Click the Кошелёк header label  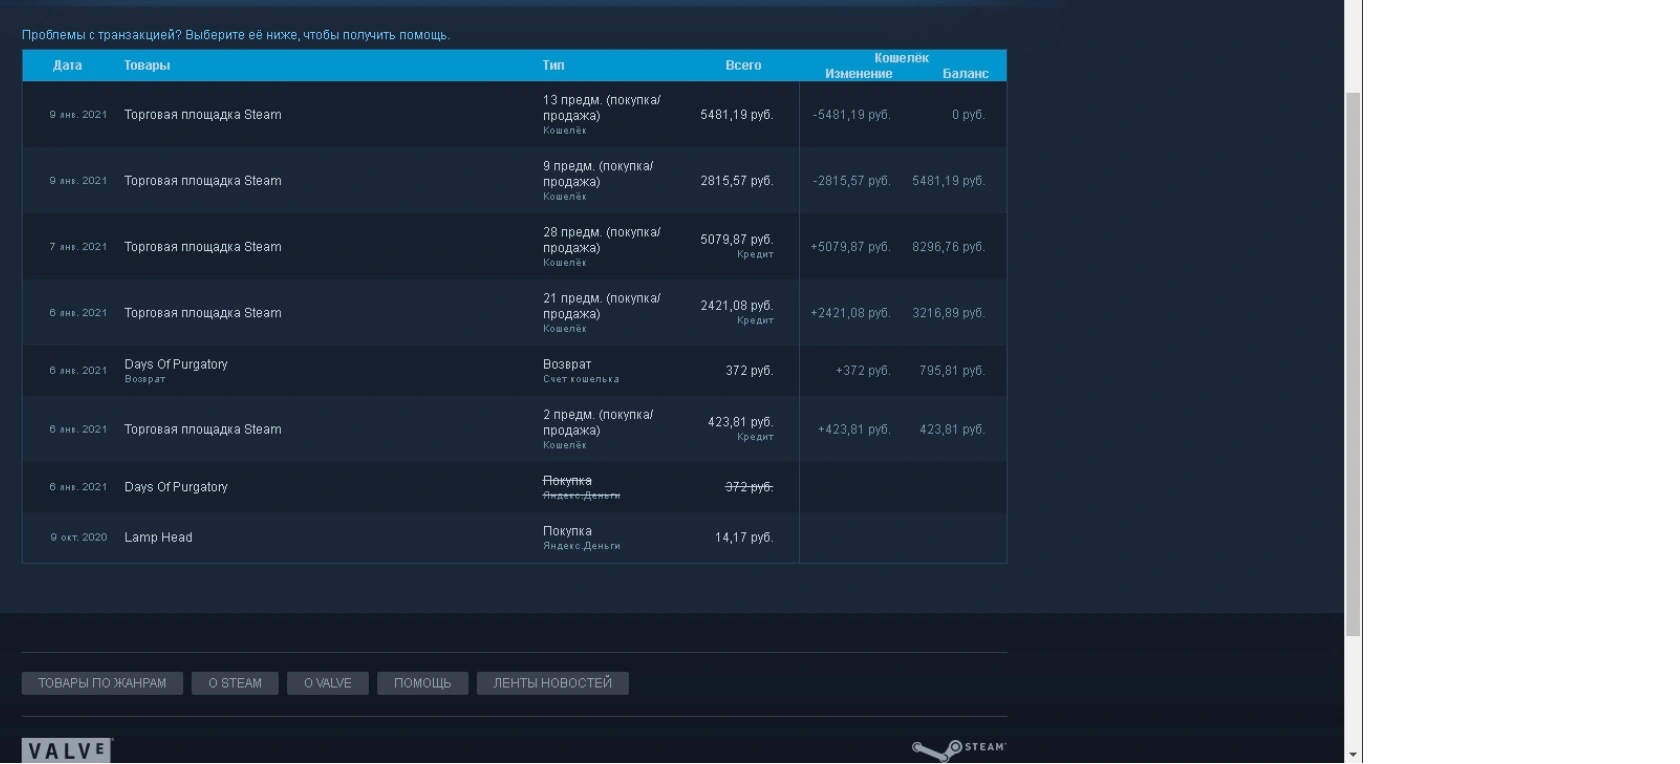click(901, 58)
